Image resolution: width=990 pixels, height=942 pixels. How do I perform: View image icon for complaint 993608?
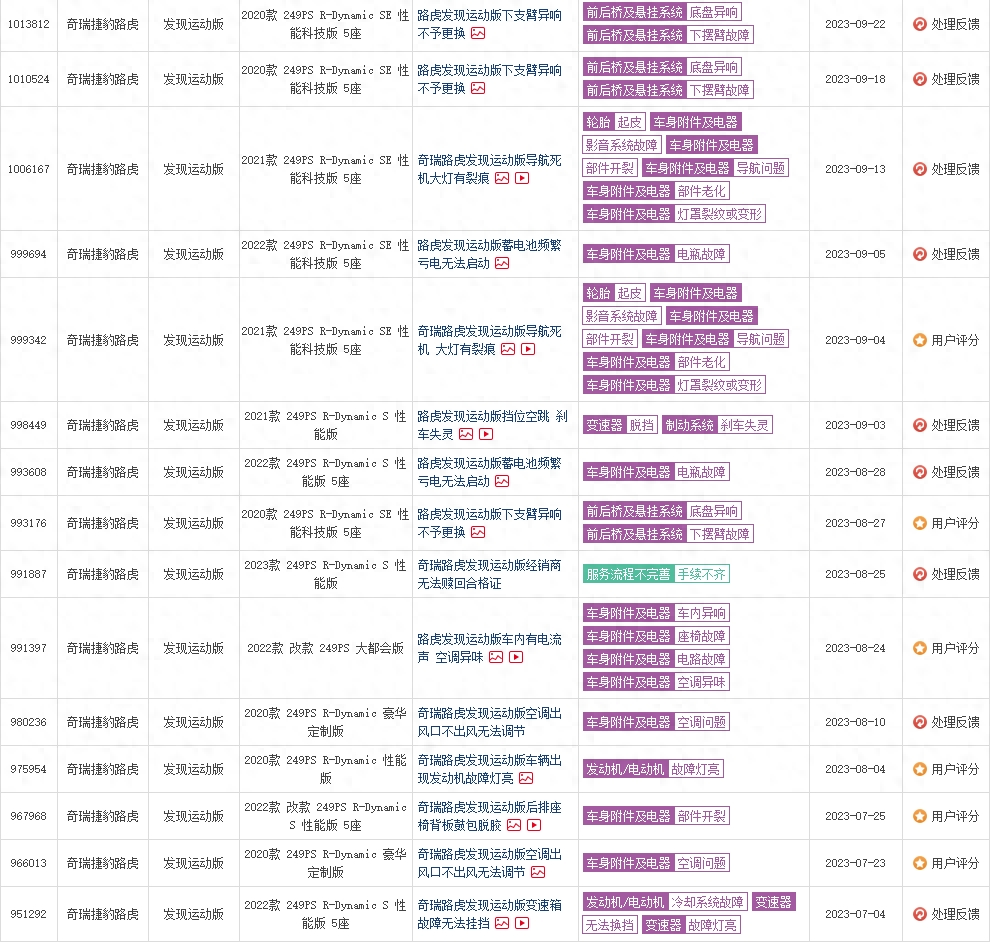click(502, 482)
